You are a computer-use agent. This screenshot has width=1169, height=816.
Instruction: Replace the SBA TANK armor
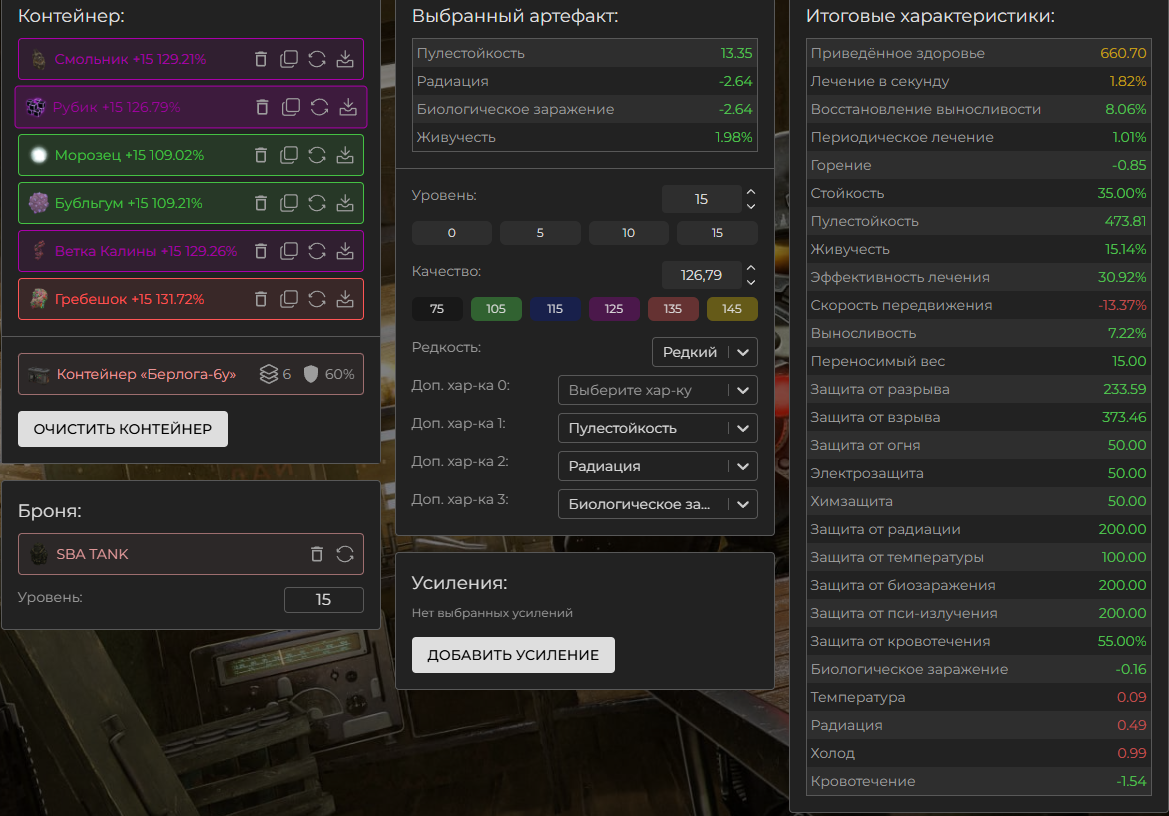[344, 554]
